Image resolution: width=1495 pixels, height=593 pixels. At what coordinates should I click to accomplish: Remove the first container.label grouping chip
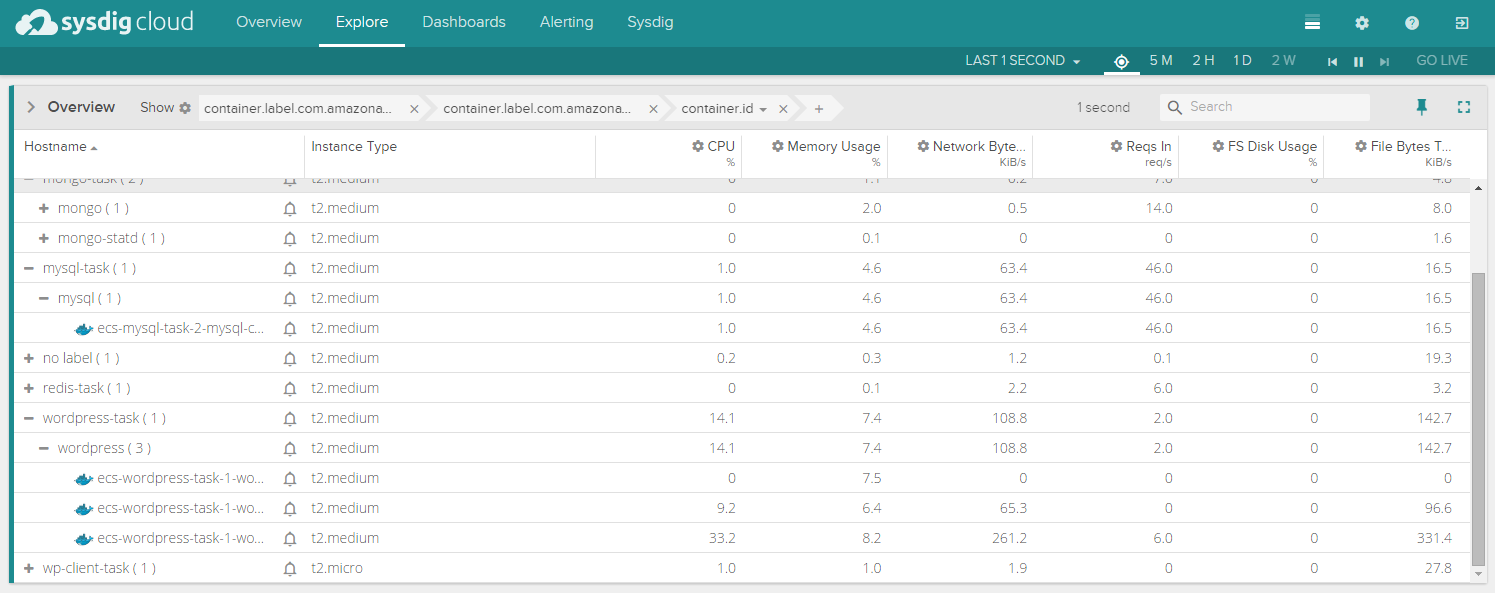pyautogui.click(x=414, y=109)
